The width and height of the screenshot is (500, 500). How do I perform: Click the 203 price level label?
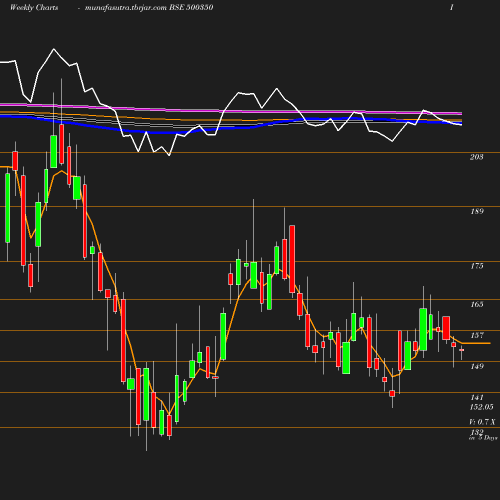point(476,157)
